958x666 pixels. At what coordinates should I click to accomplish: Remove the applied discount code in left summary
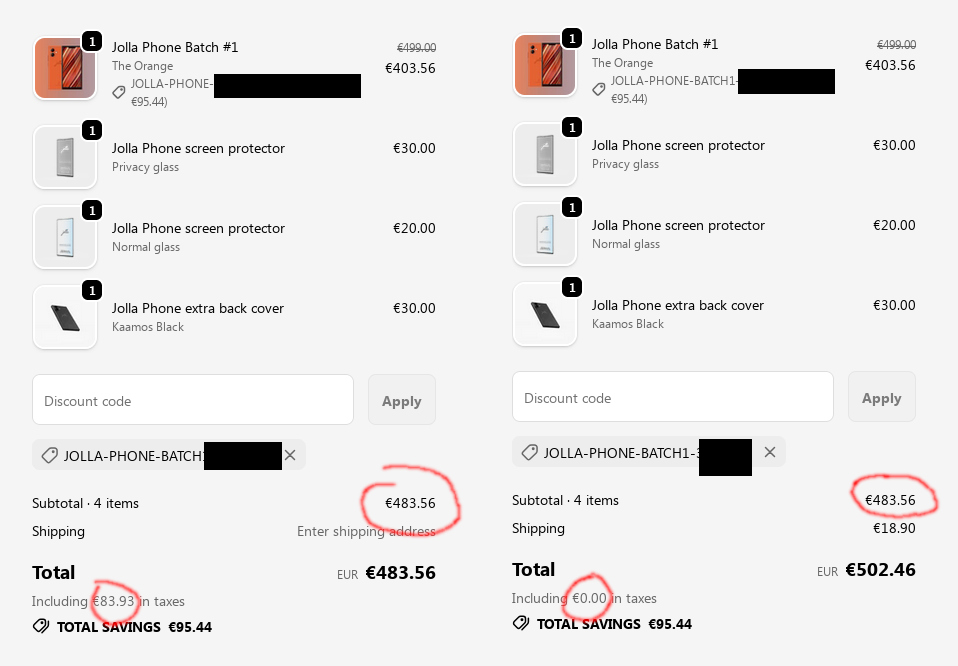point(290,455)
